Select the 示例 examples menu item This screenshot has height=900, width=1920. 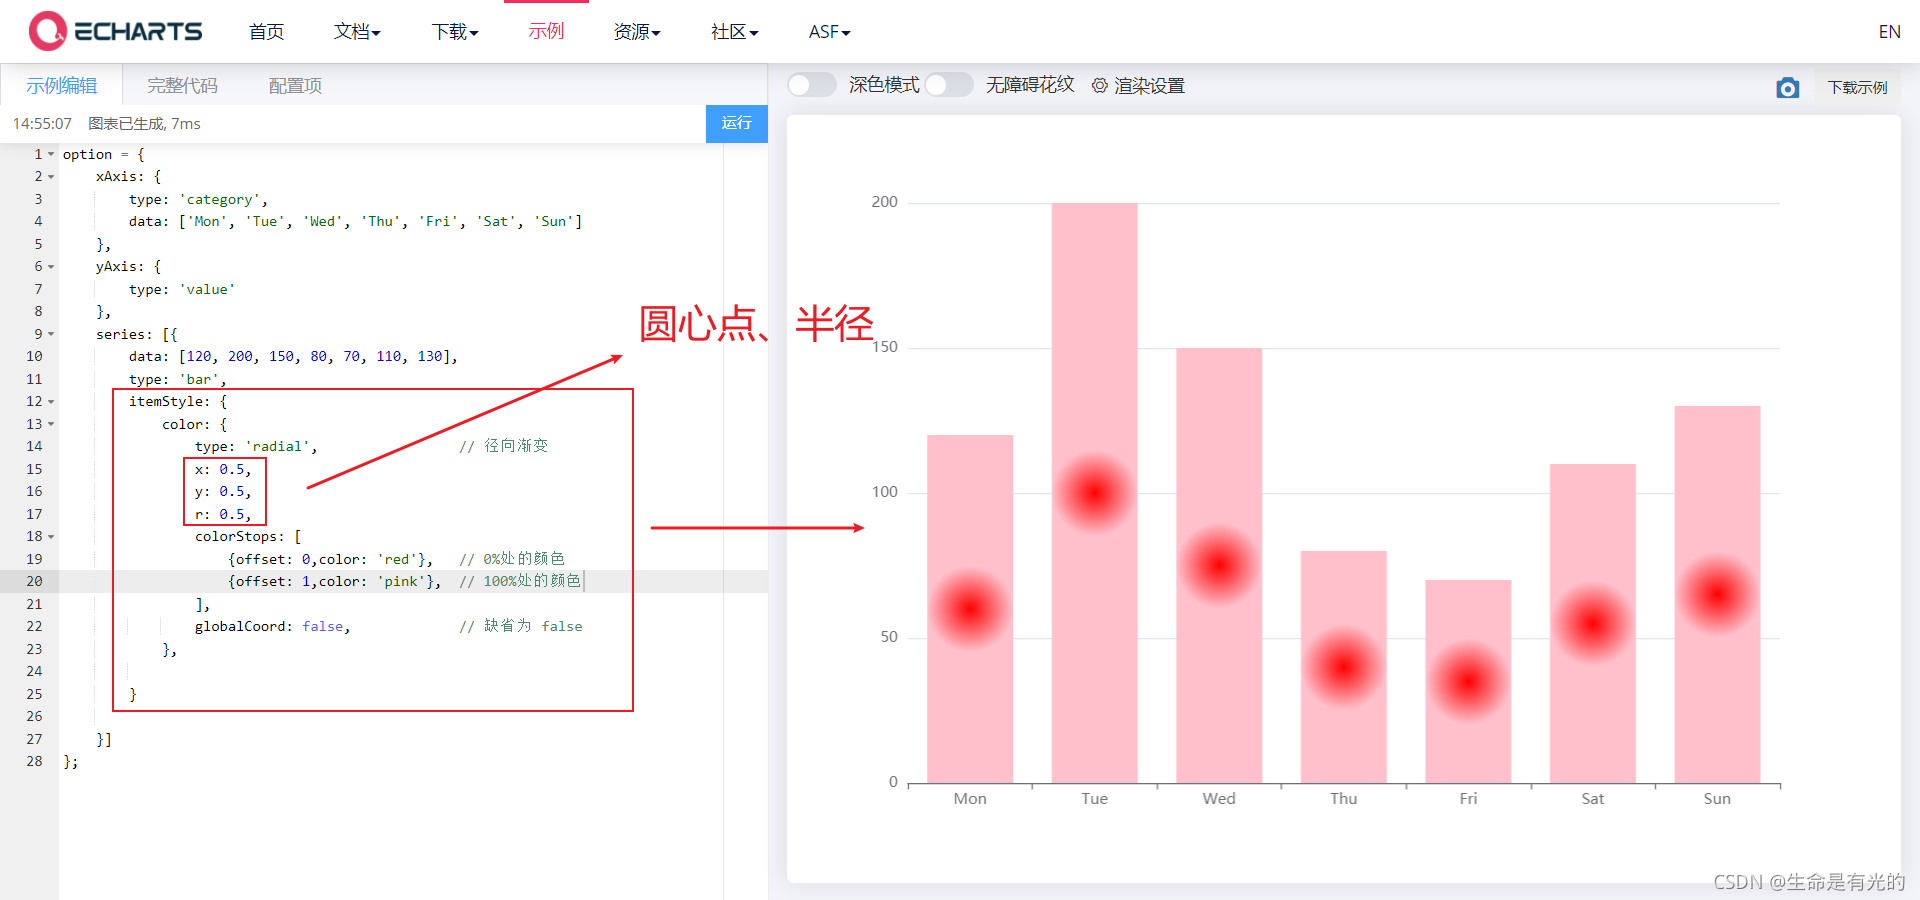click(546, 32)
